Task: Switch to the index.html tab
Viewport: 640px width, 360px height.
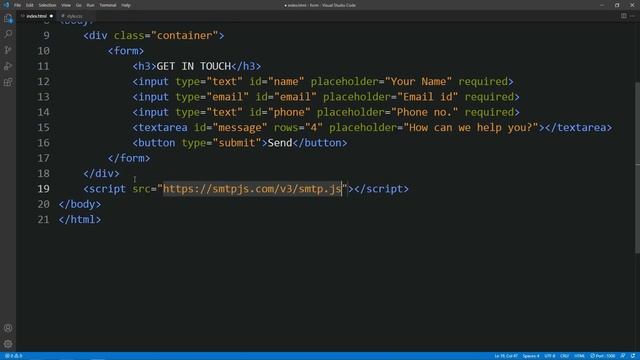Action: 36,16
